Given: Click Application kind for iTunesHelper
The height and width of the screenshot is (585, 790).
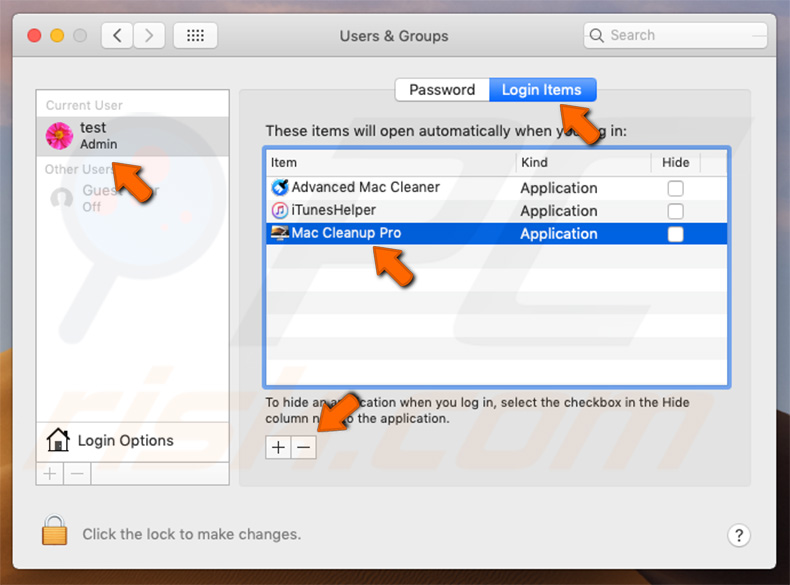Looking at the screenshot, I should click(x=559, y=211).
